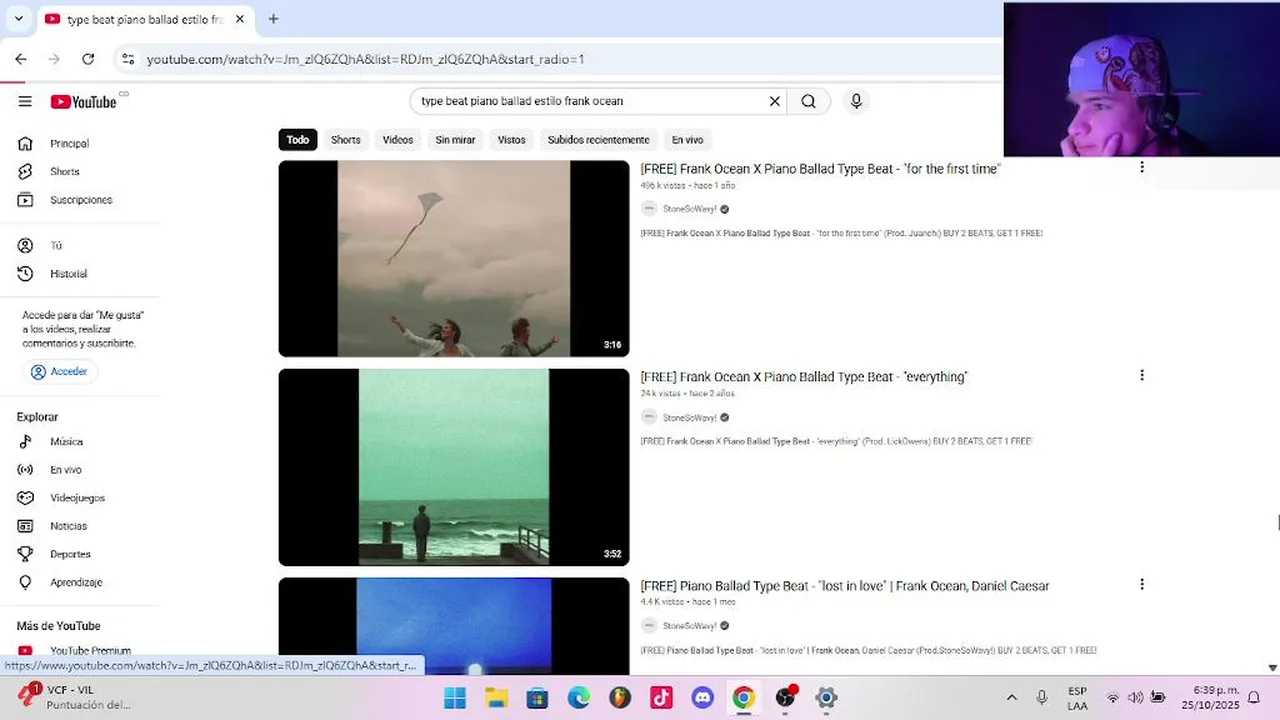Click the title "for the first time" beat

[x=820, y=169]
